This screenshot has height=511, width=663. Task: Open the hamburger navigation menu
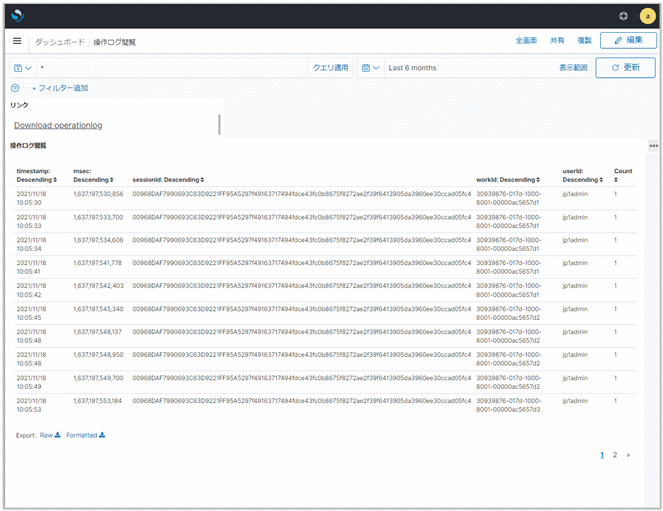[17, 41]
